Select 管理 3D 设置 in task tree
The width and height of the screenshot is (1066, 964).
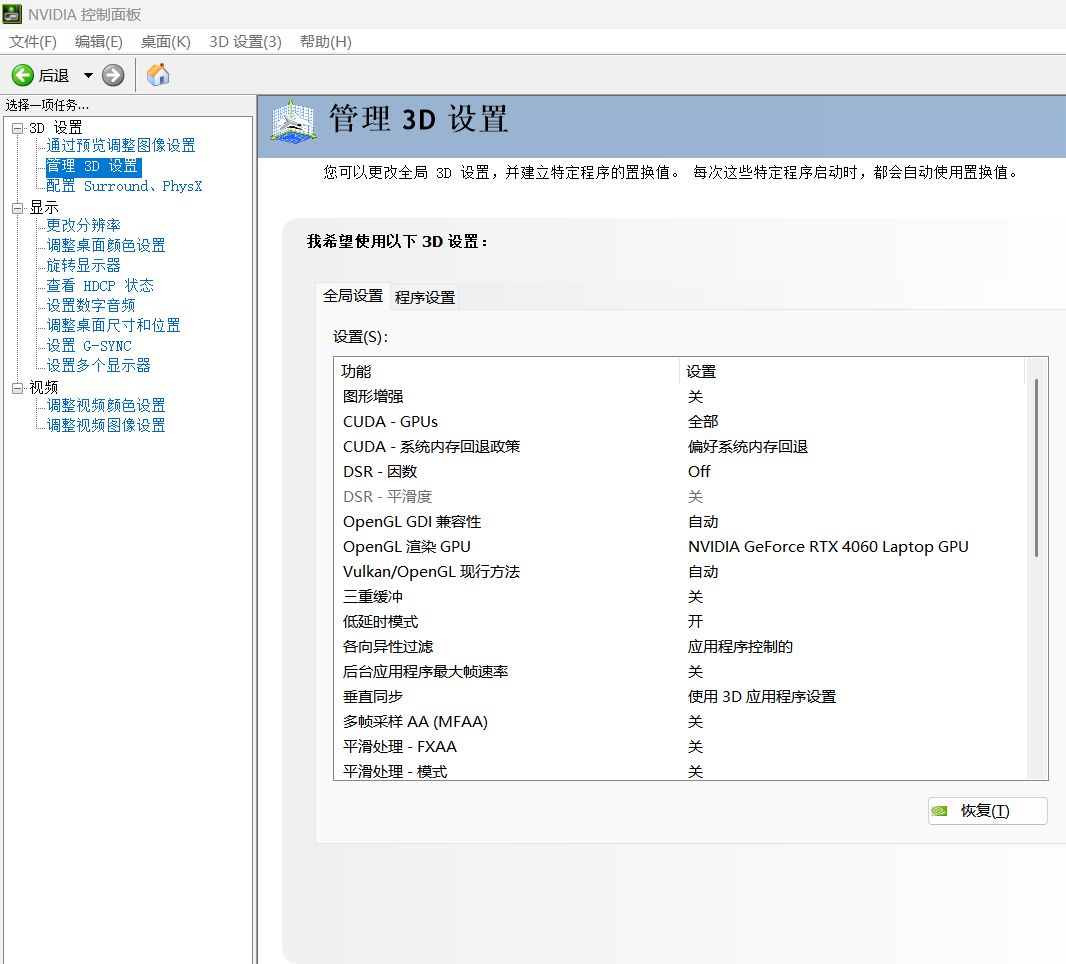93,166
